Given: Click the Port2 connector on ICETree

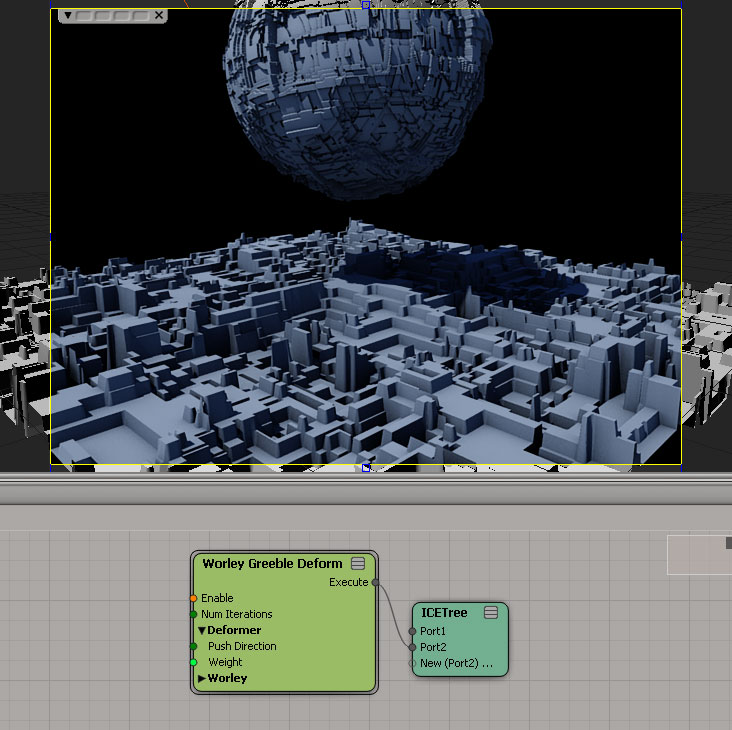Looking at the screenshot, I should (412, 647).
